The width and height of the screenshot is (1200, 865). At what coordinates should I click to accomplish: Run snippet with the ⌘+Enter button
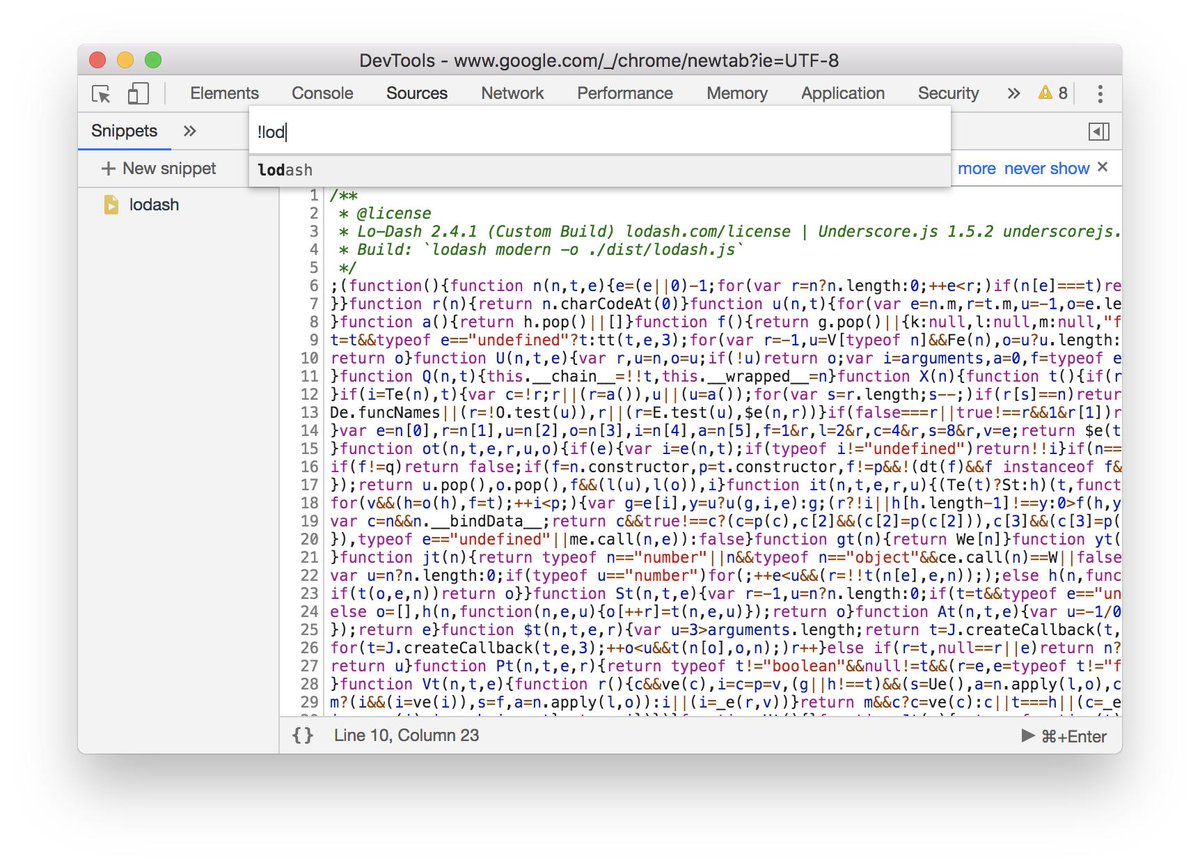coord(1064,737)
